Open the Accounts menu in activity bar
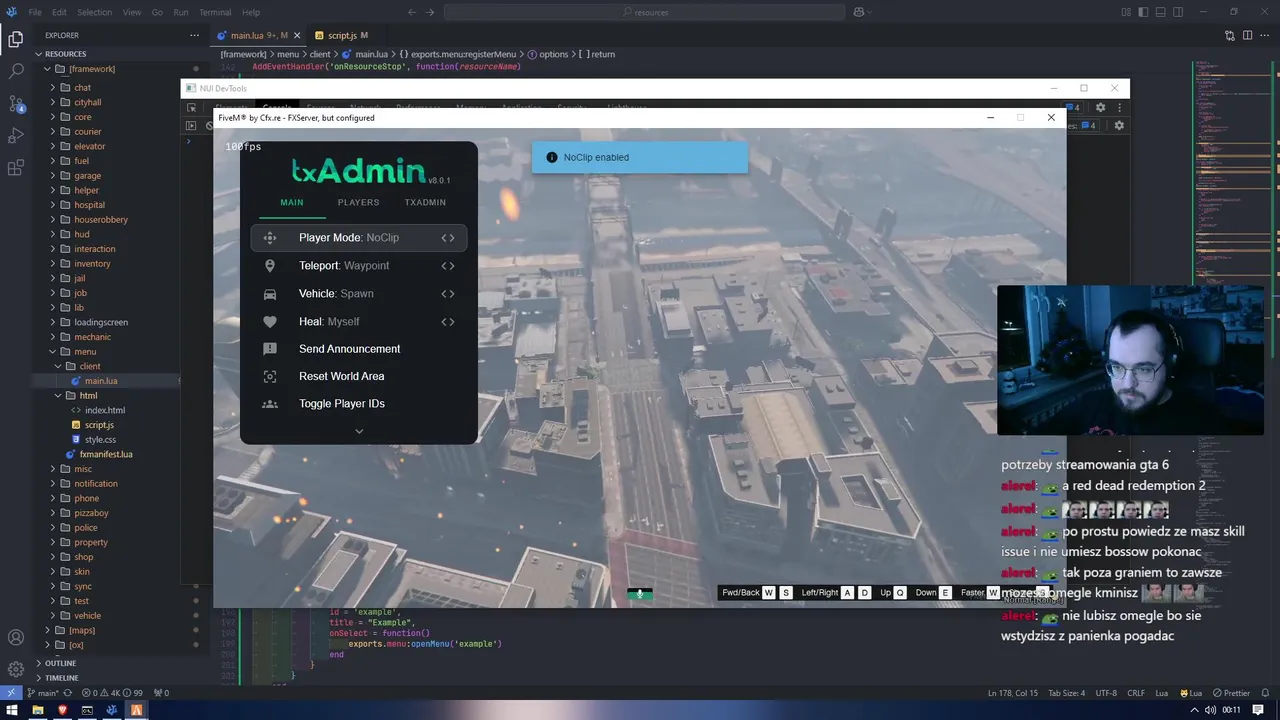 (16, 637)
